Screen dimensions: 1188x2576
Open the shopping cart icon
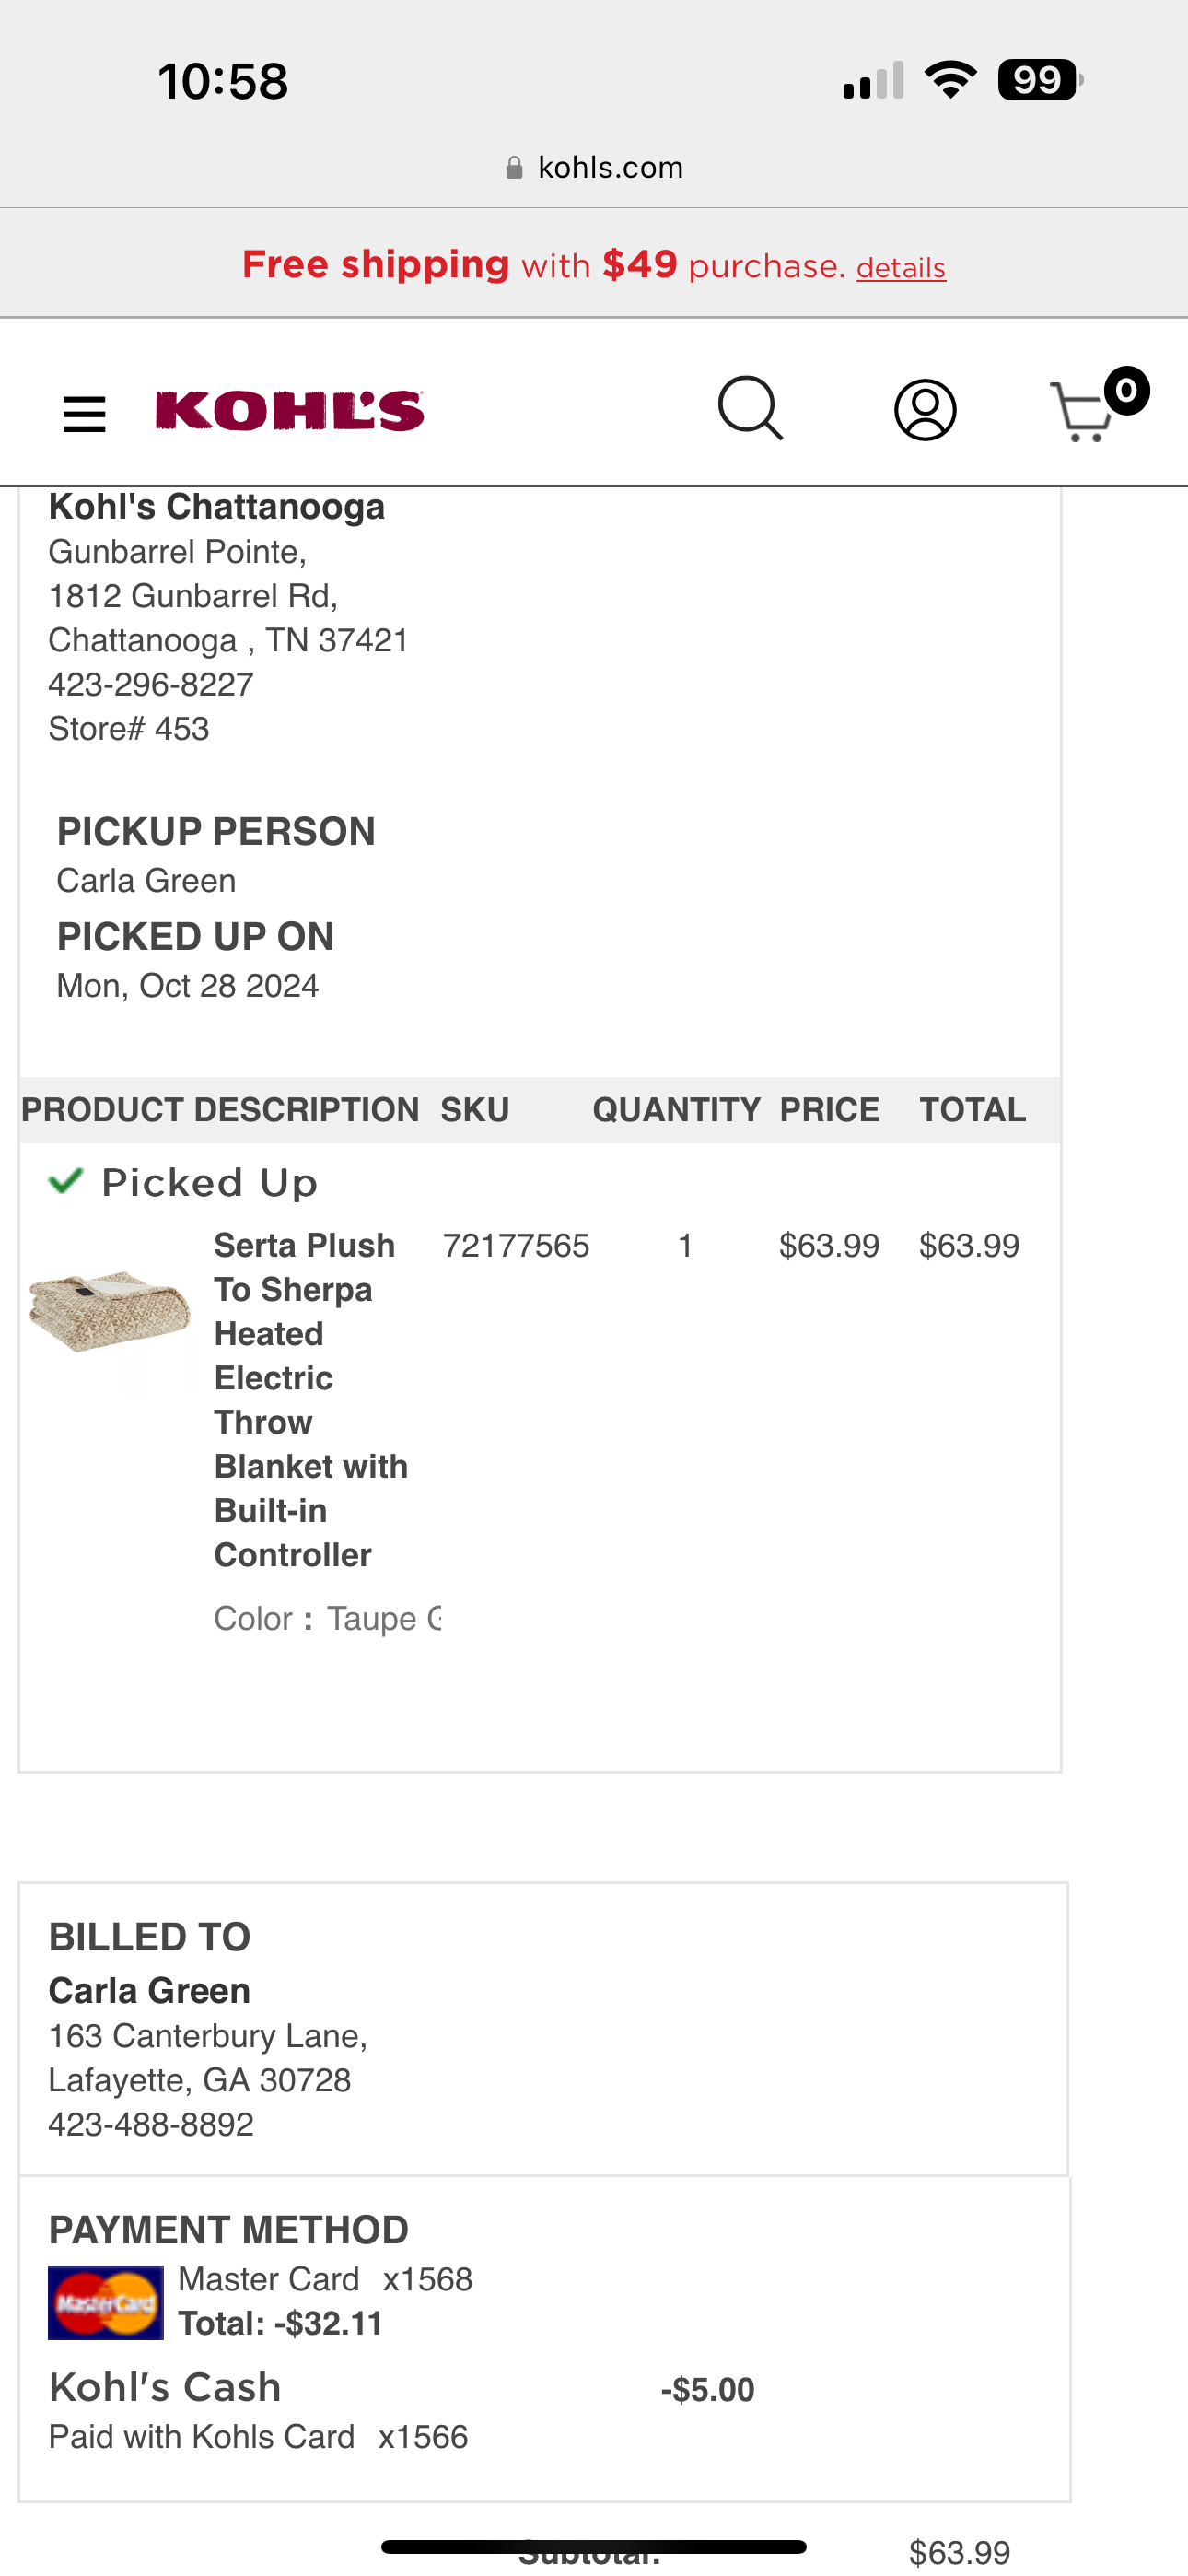[1082, 412]
